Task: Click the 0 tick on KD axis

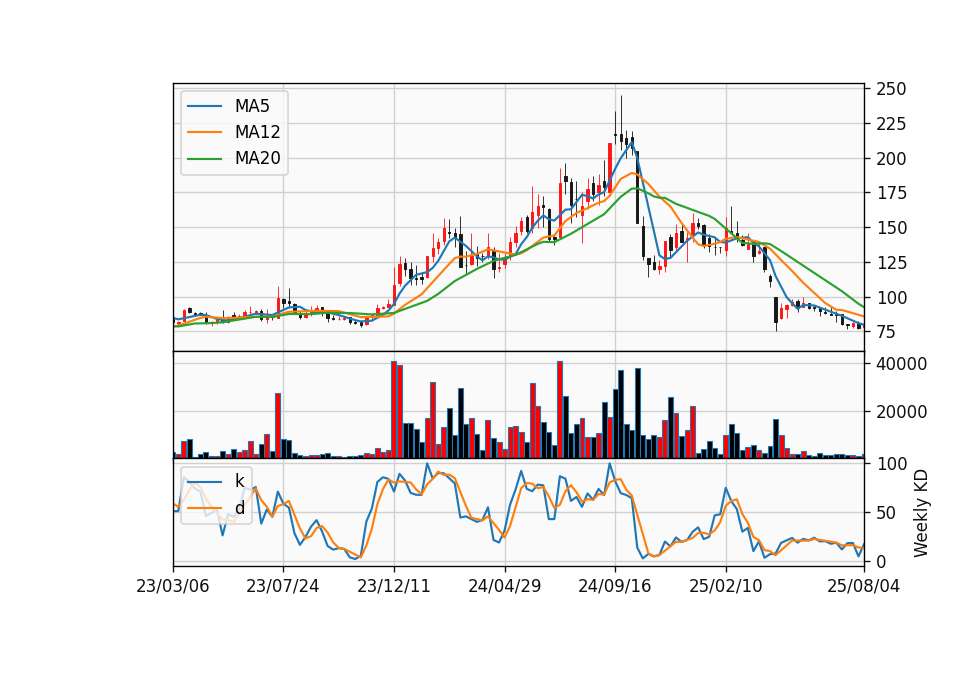Action: click(881, 561)
